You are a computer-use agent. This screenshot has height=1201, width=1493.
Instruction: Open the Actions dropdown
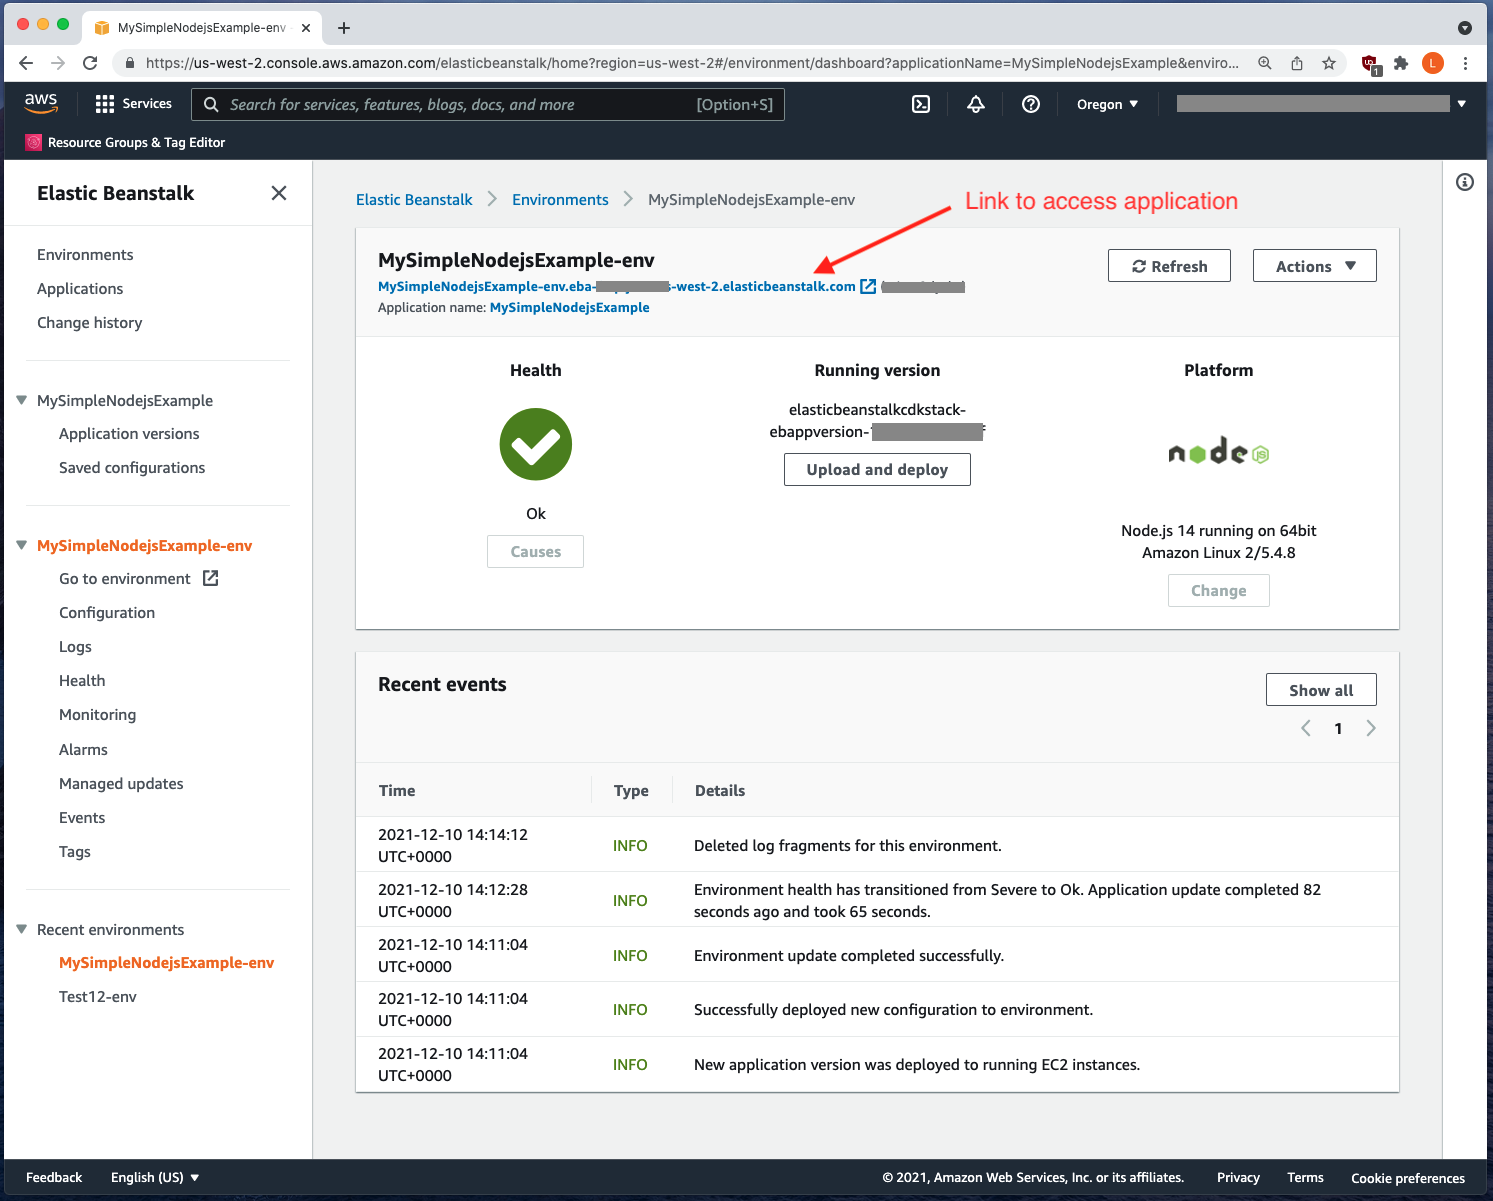coord(1315,266)
